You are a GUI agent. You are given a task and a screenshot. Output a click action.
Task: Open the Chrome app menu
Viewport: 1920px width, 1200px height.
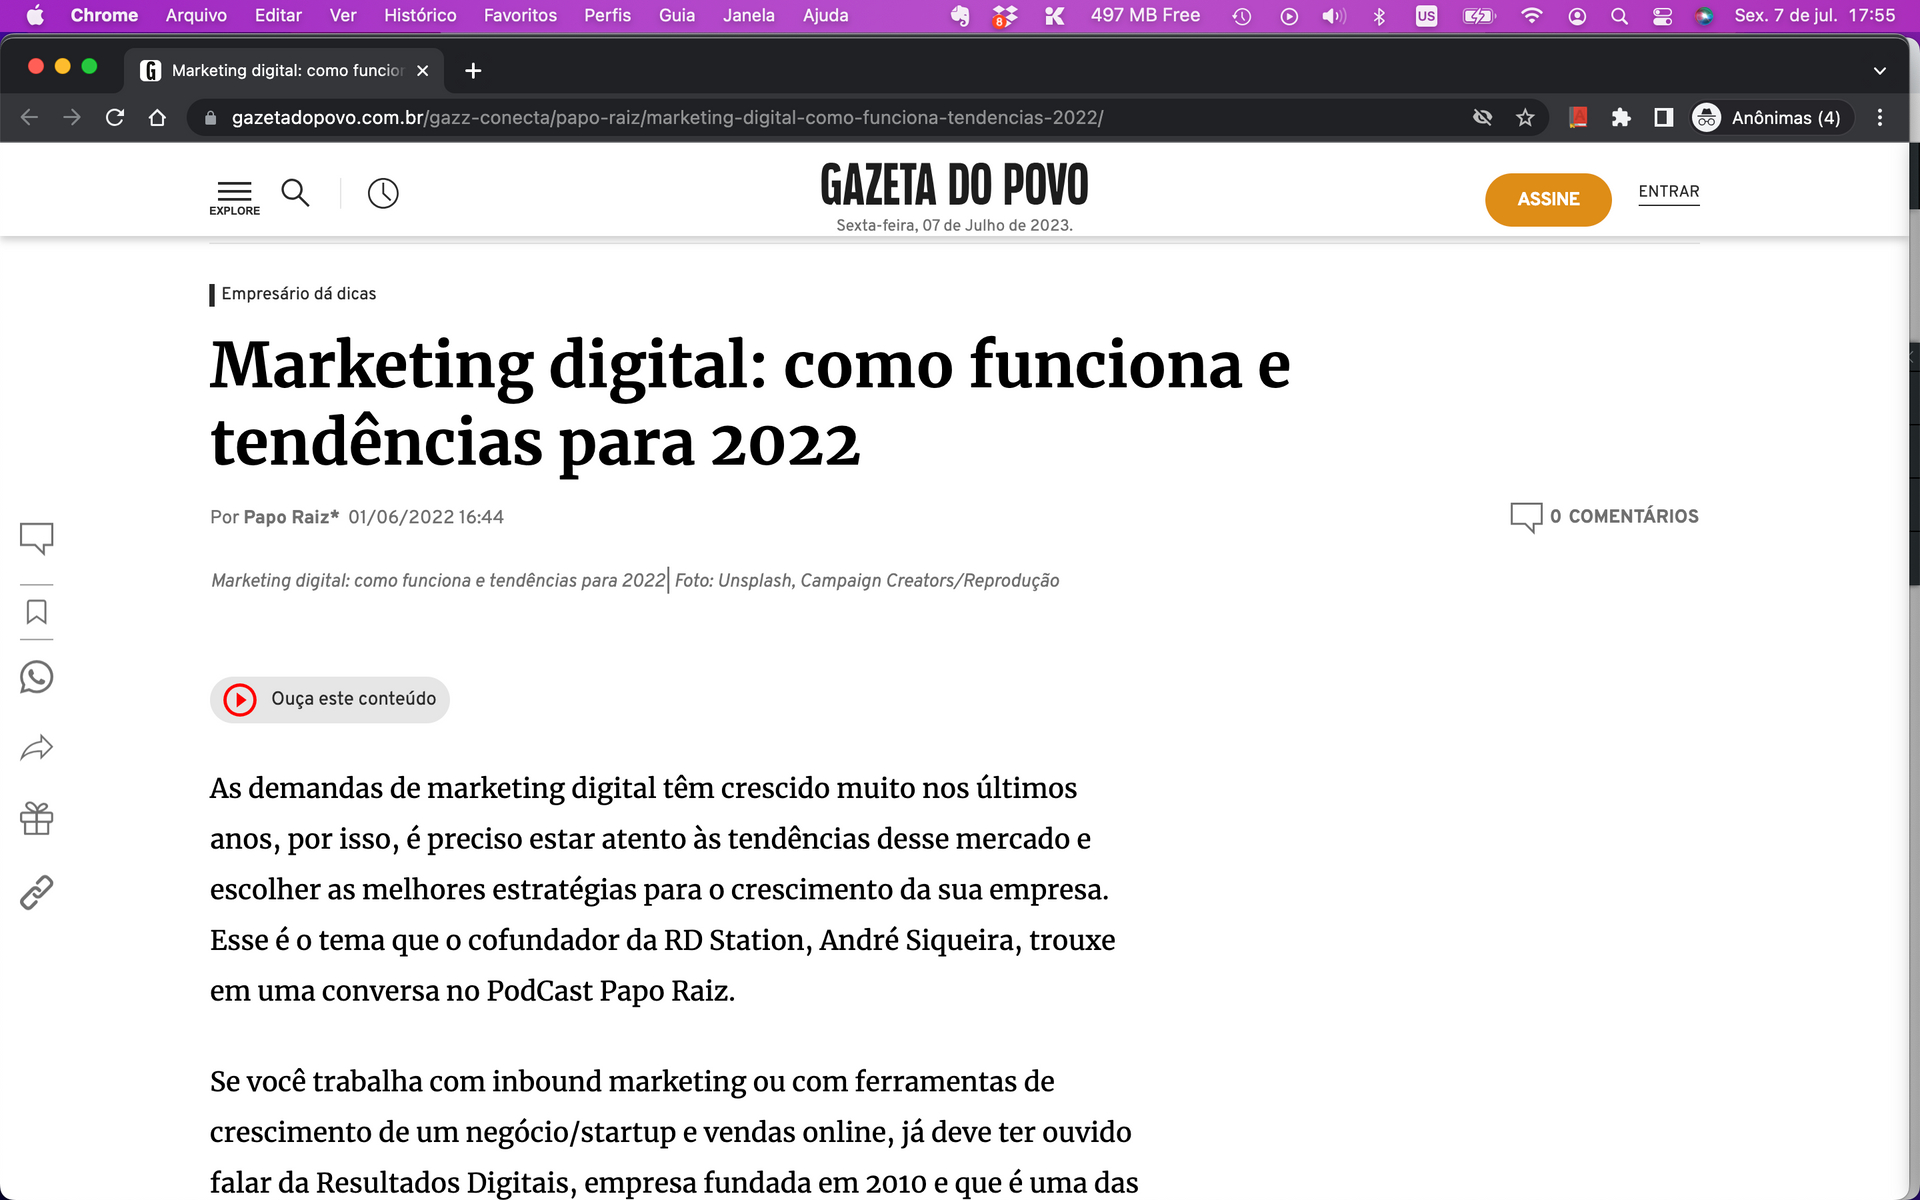(104, 15)
